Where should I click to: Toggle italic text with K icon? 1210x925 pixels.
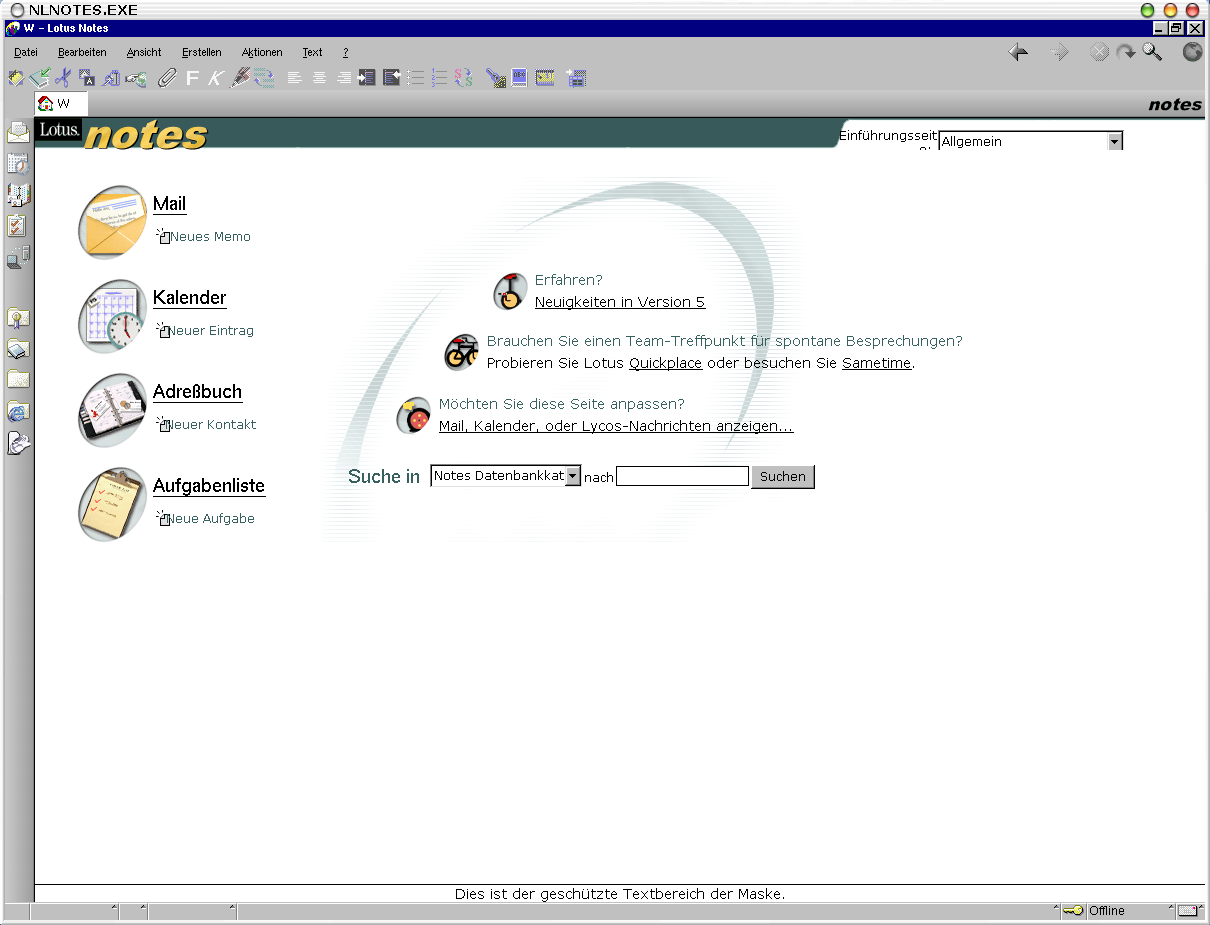coord(215,78)
